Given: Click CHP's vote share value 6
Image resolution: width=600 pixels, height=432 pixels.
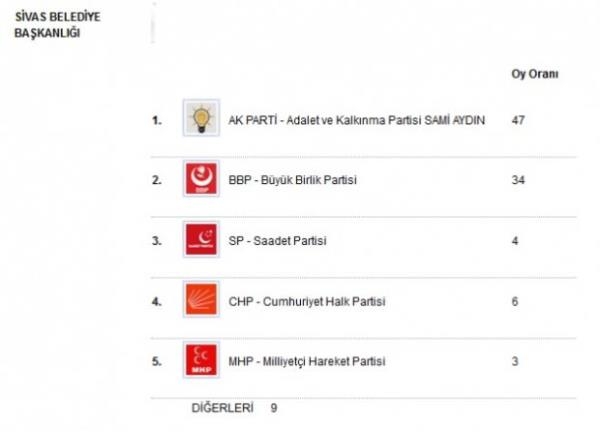Looking at the screenshot, I should (513, 302).
